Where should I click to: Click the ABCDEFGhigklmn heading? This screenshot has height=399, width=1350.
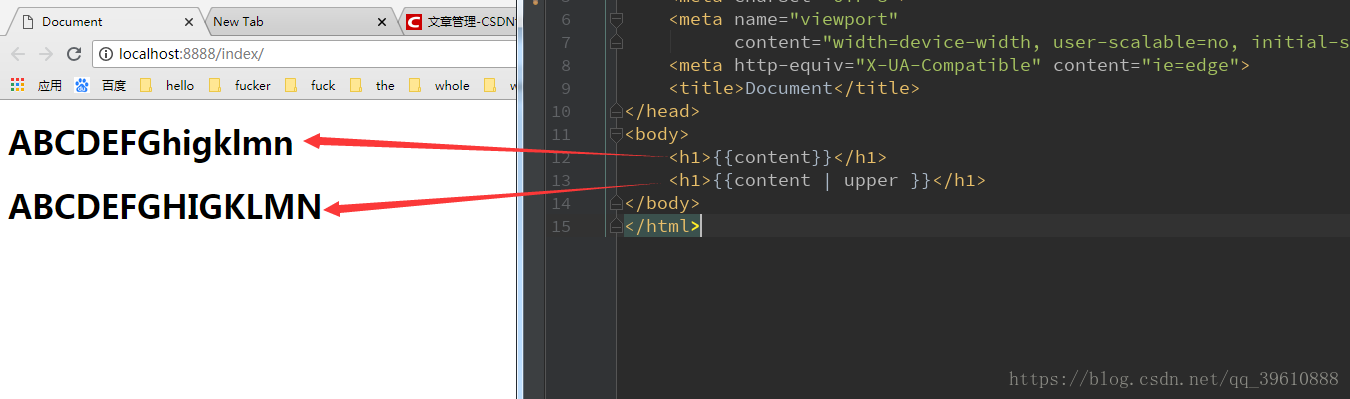(x=151, y=144)
